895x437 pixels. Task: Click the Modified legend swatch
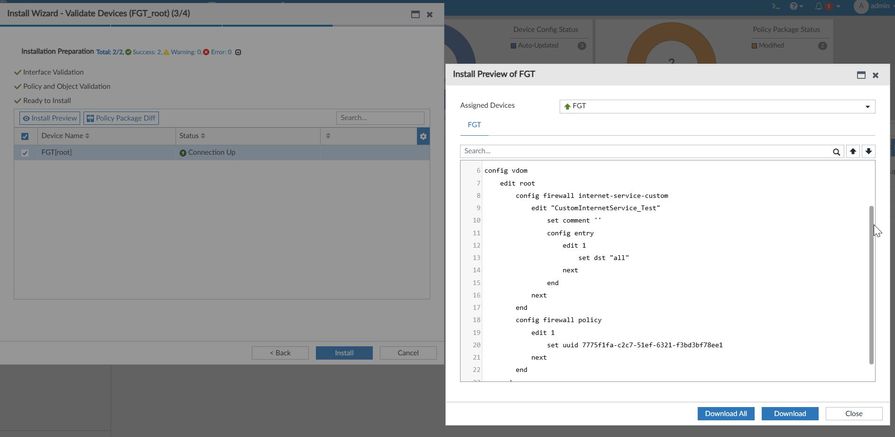(754, 46)
